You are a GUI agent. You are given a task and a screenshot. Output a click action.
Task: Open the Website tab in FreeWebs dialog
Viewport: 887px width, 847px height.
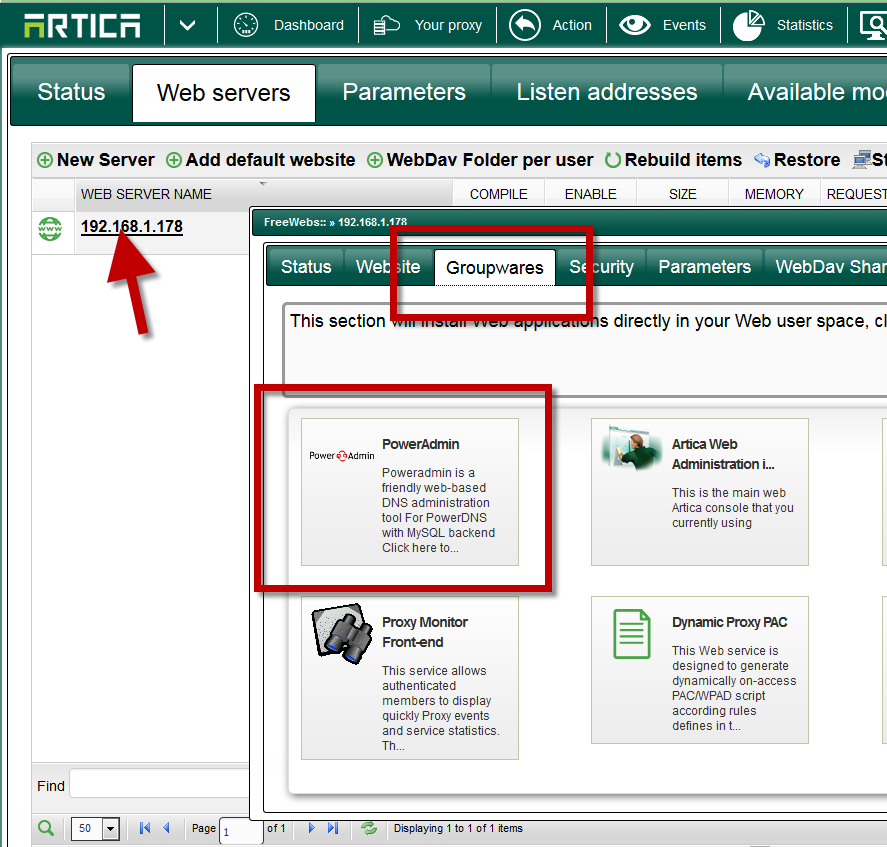388,266
